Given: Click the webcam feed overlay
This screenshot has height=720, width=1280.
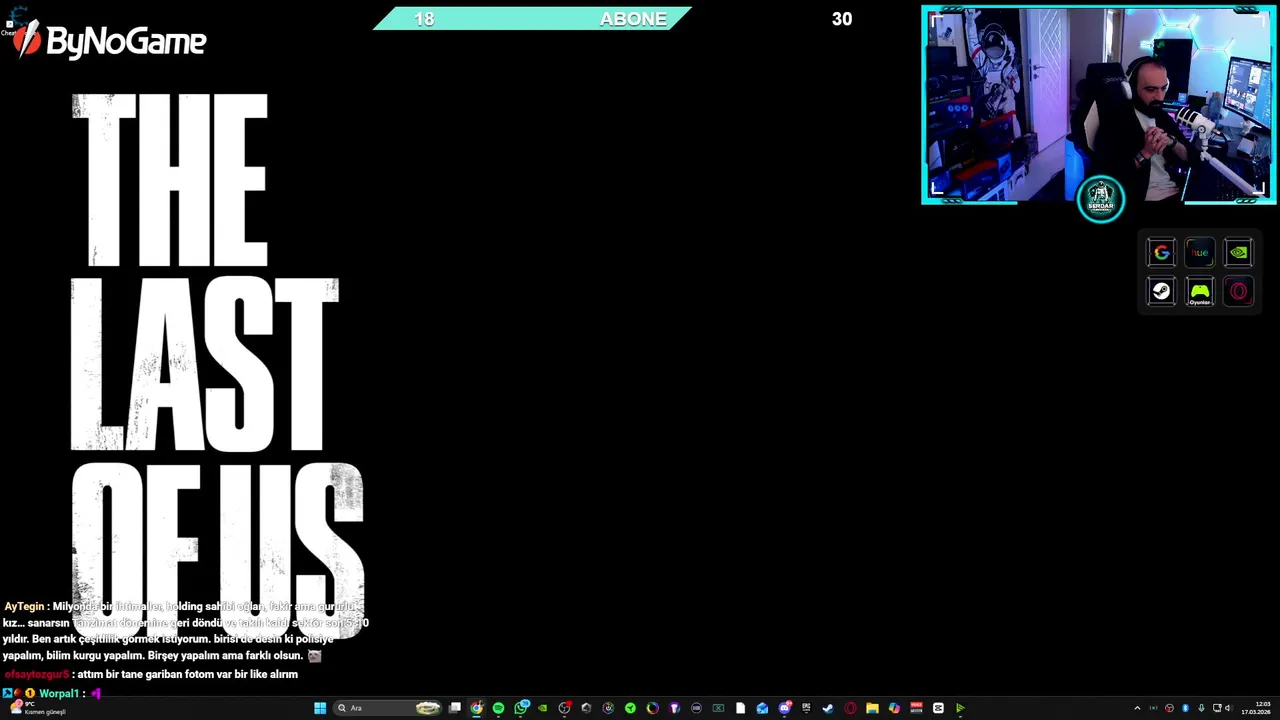Looking at the screenshot, I should 1098,104.
